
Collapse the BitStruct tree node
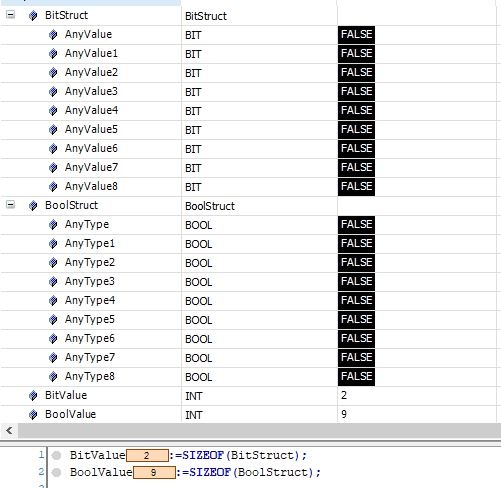(10, 15)
